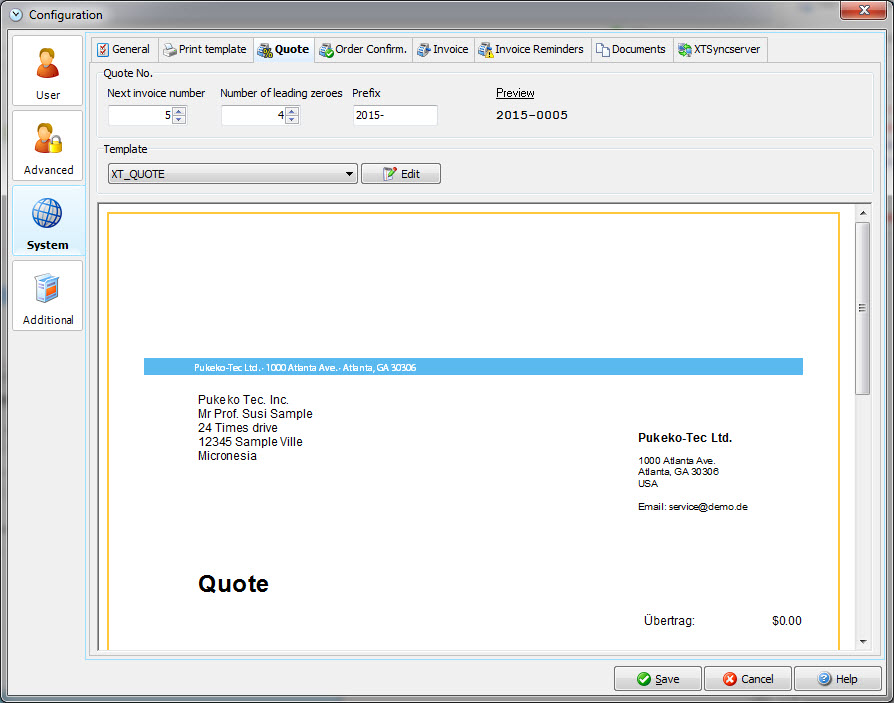The width and height of the screenshot is (894, 703).
Task: Click Edit to modify the template
Action: pyautogui.click(x=400, y=174)
